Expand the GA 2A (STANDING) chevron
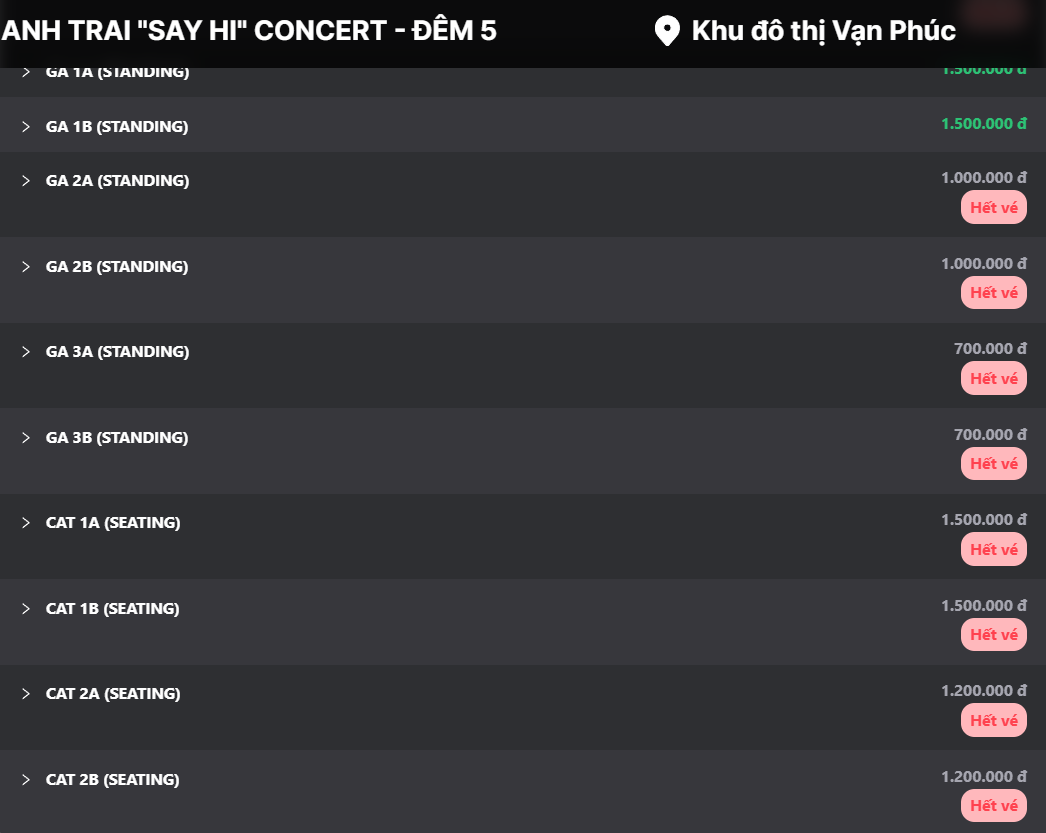The width and height of the screenshot is (1046, 833). coord(26,181)
